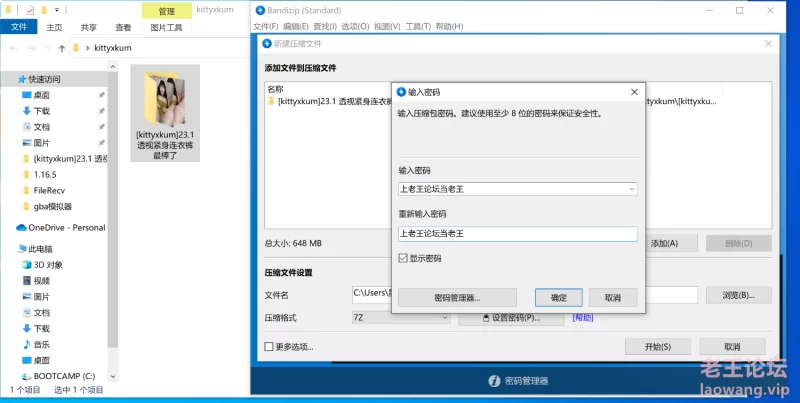800x403 pixels.
Task: Open Bandizip 视图(V) menu
Action: click(387, 27)
